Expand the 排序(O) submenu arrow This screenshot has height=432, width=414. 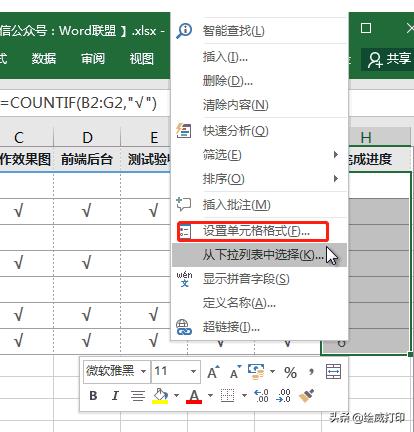tap(336, 179)
